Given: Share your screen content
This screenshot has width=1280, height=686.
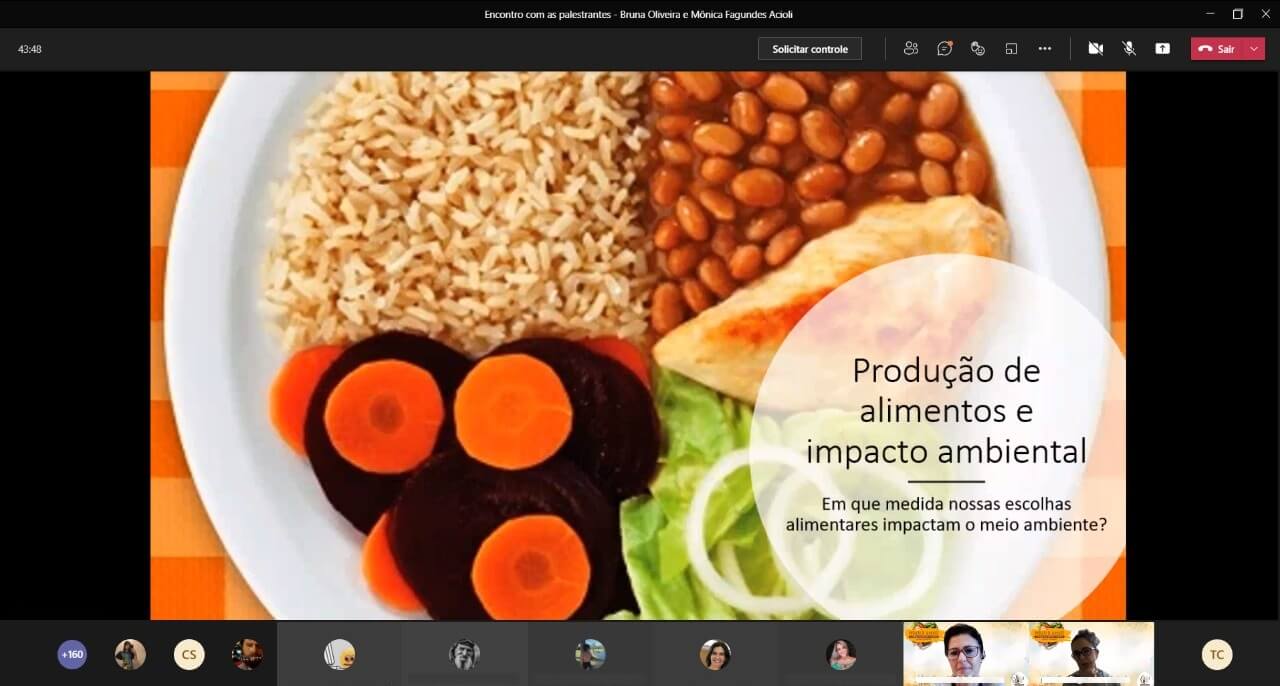Looking at the screenshot, I should coord(1162,48).
